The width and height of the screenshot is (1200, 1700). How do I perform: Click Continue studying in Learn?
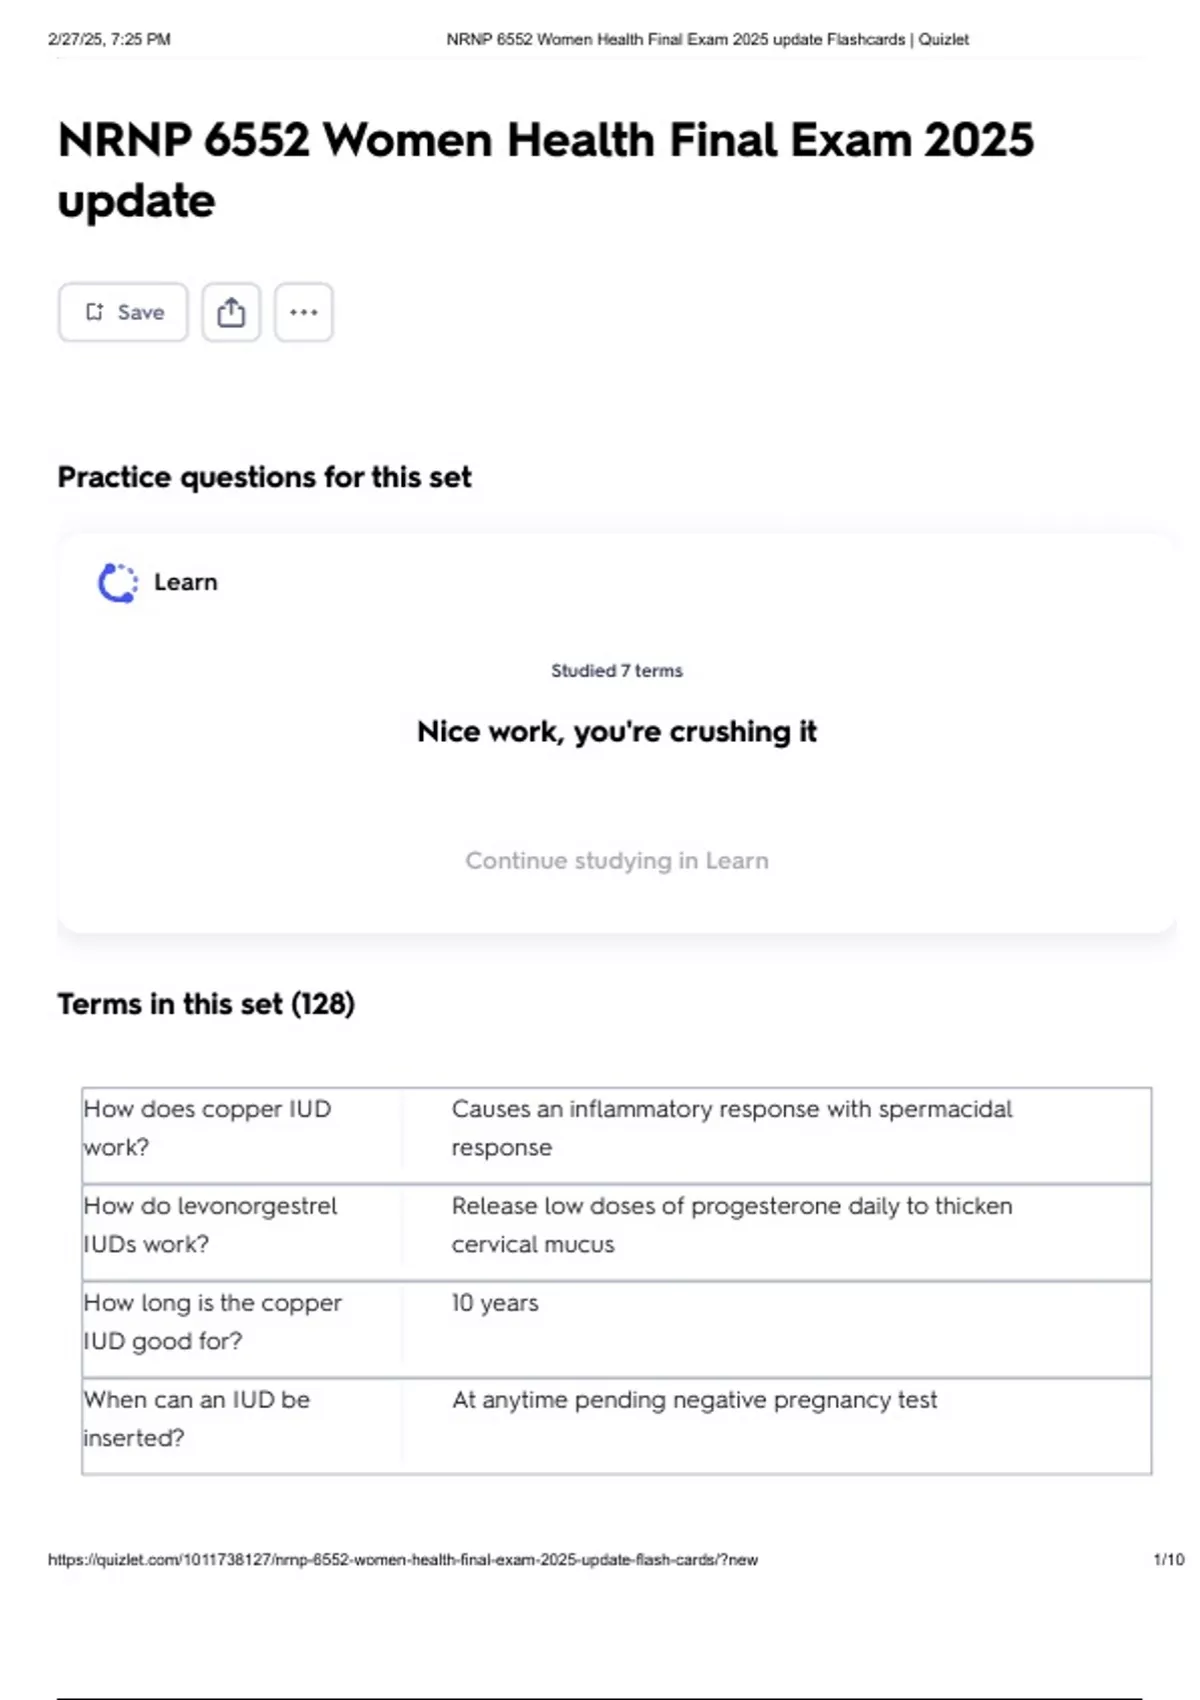pos(616,861)
